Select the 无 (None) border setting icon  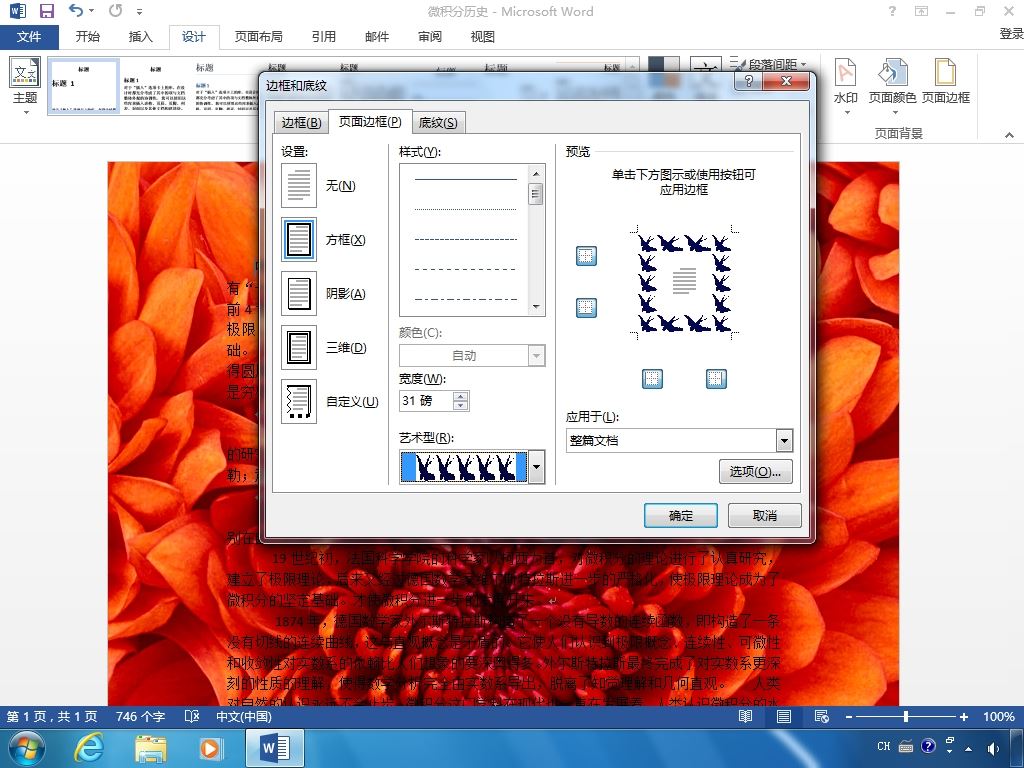[299, 185]
